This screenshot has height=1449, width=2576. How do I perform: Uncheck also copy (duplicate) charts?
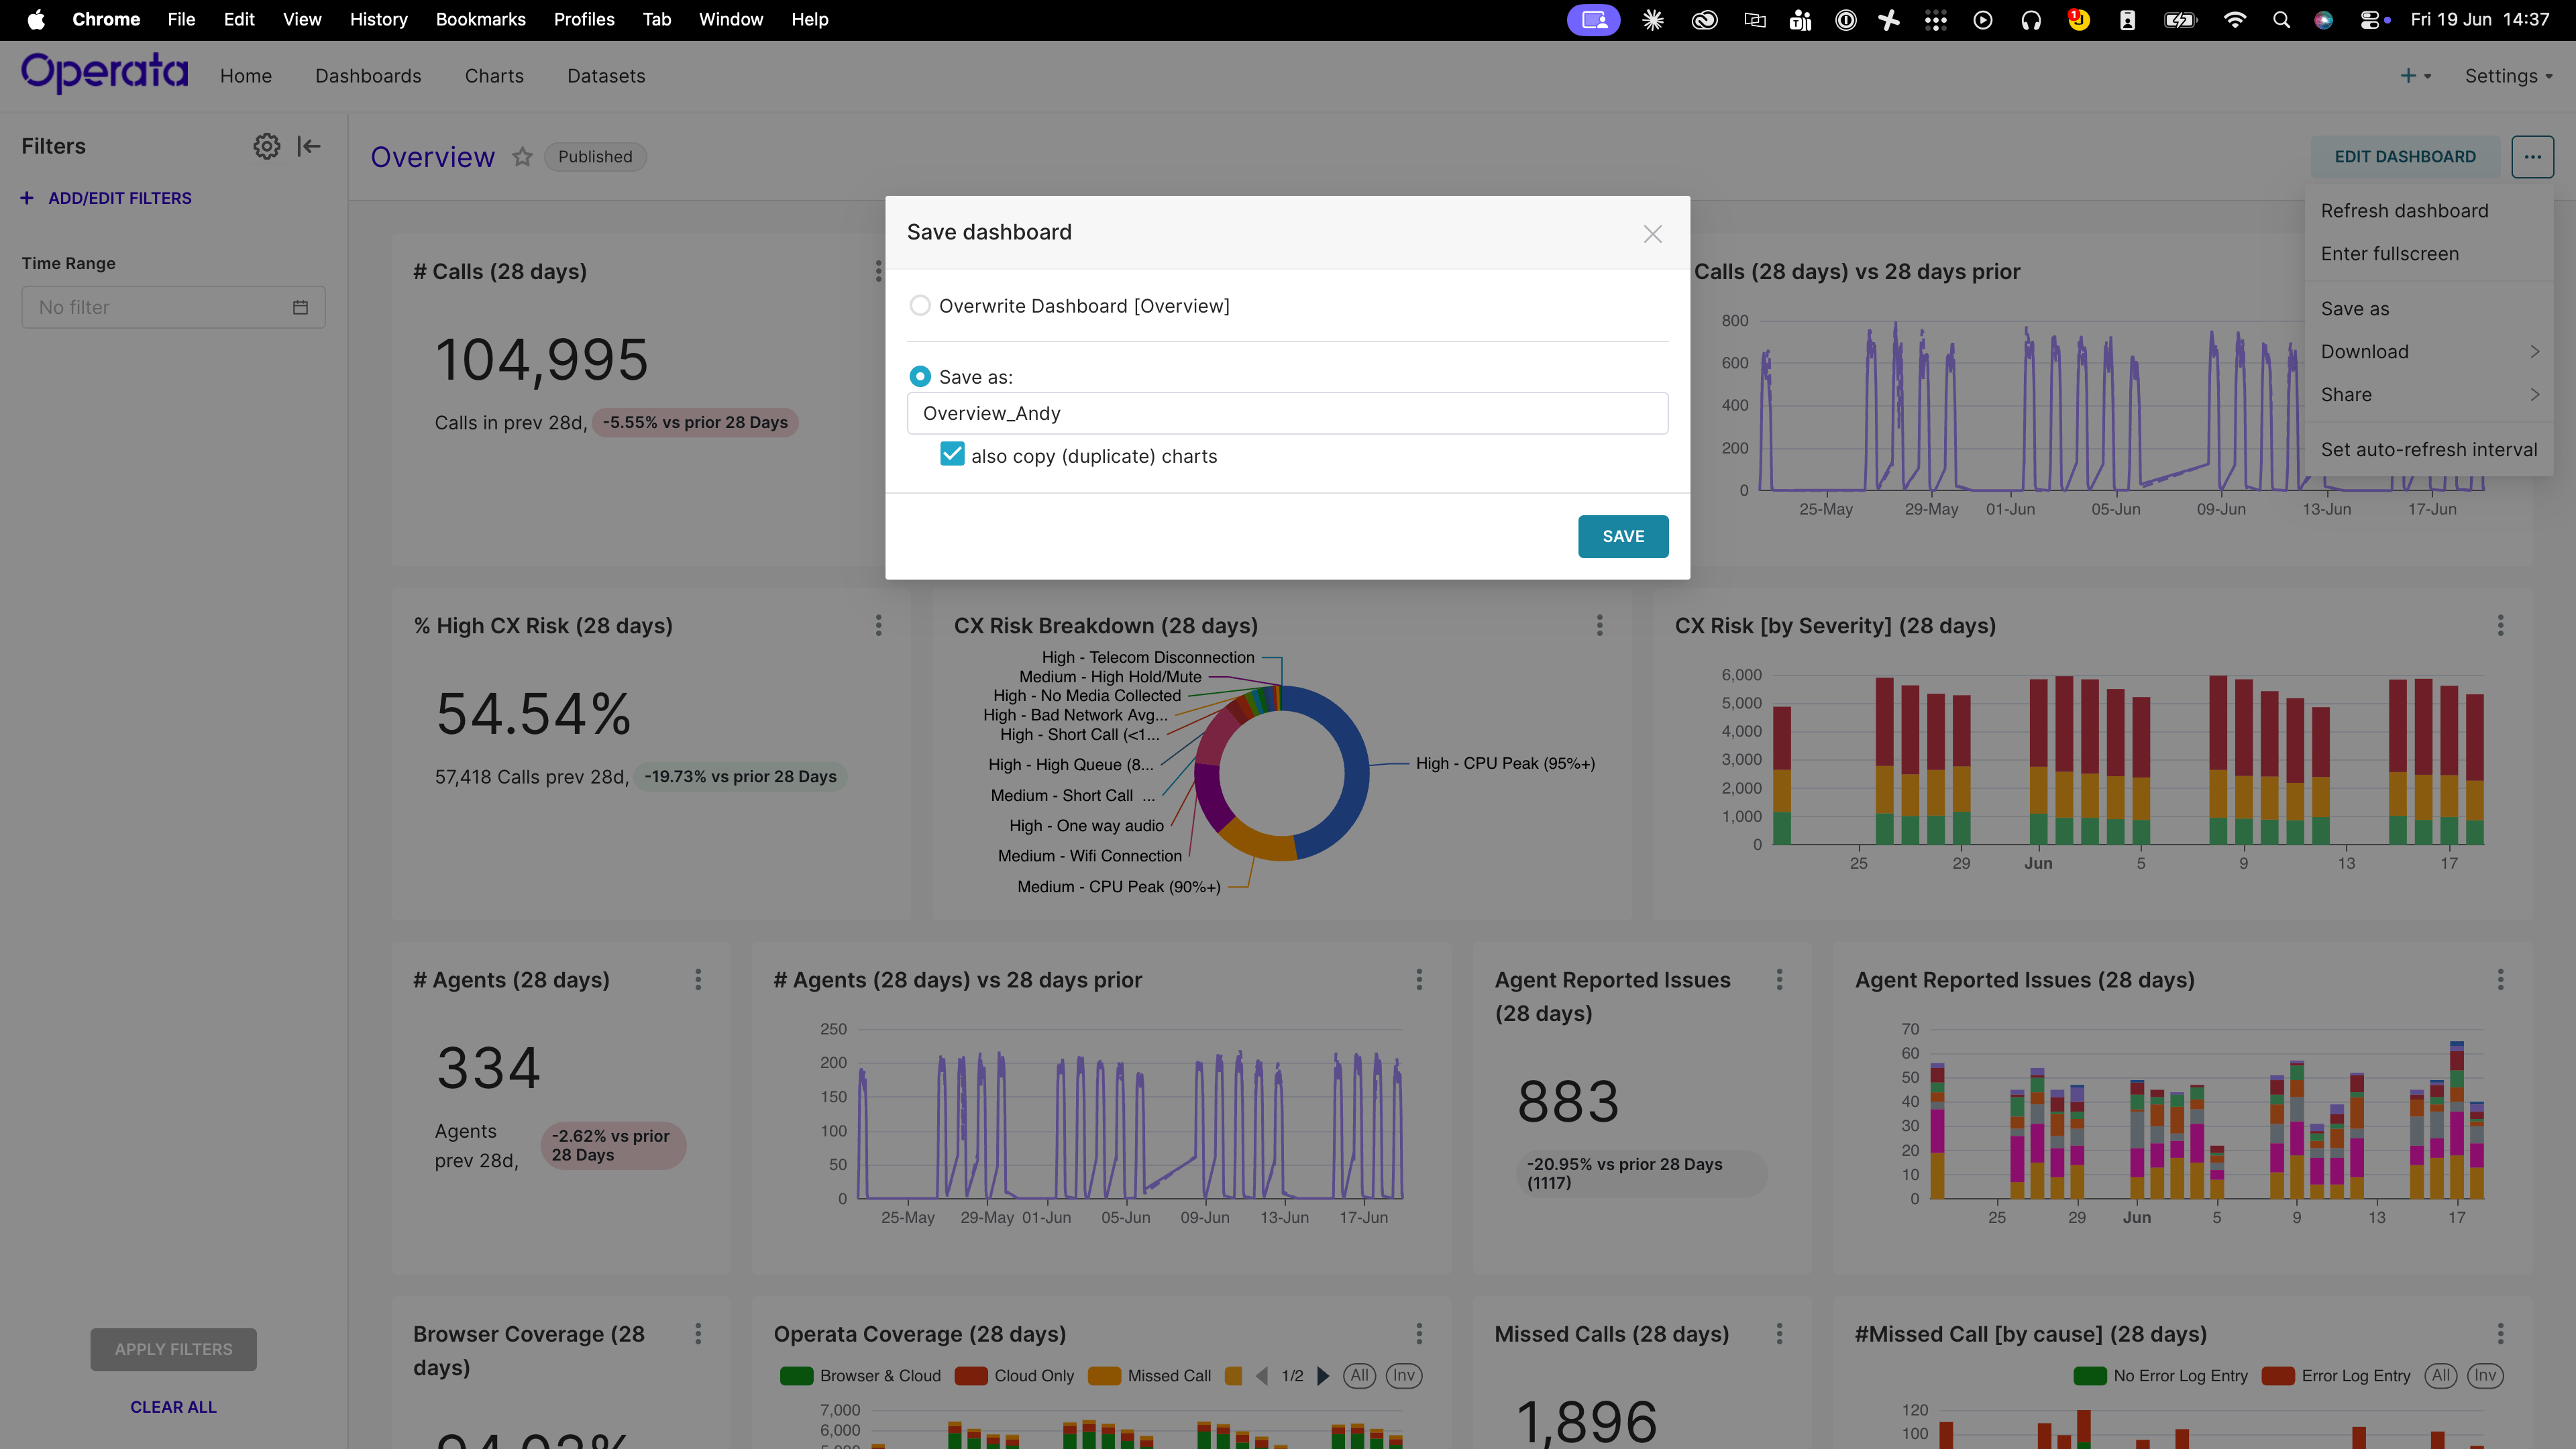tap(952, 455)
